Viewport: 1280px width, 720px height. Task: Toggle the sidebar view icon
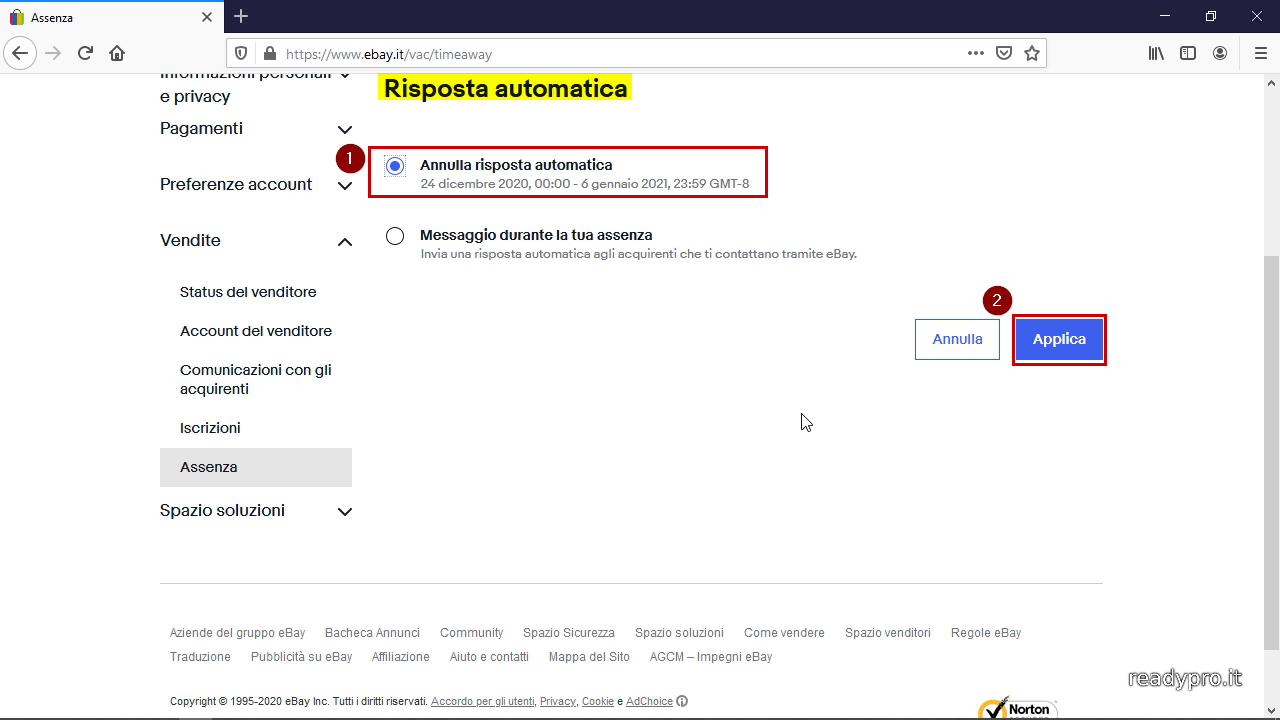tap(1188, 53)
